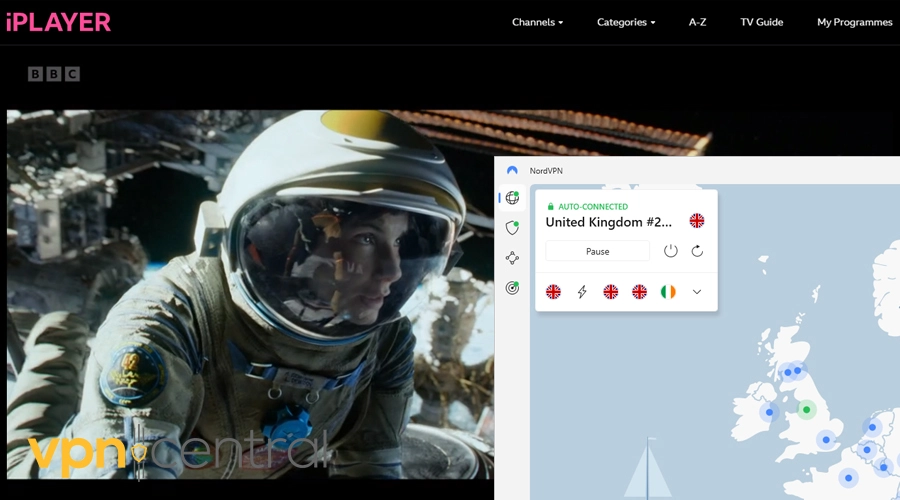Viewport: 900px width, 500px height.
Task: Open the Meshnet icon in NordVPN sidebar
Action: pyautogui.click(x=512, y=258)
